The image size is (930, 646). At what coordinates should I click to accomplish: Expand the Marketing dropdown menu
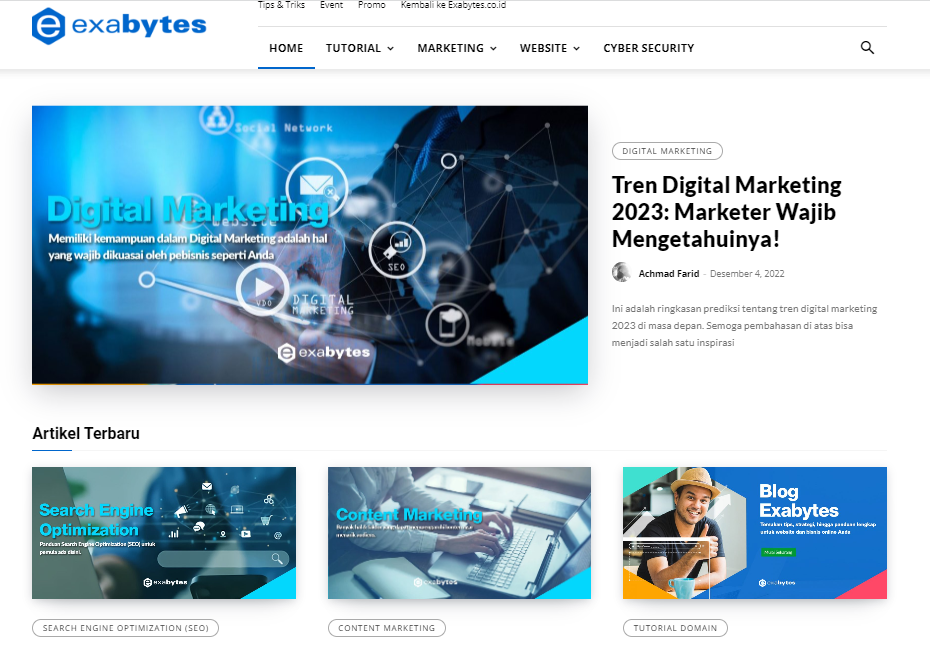point(456,48)
